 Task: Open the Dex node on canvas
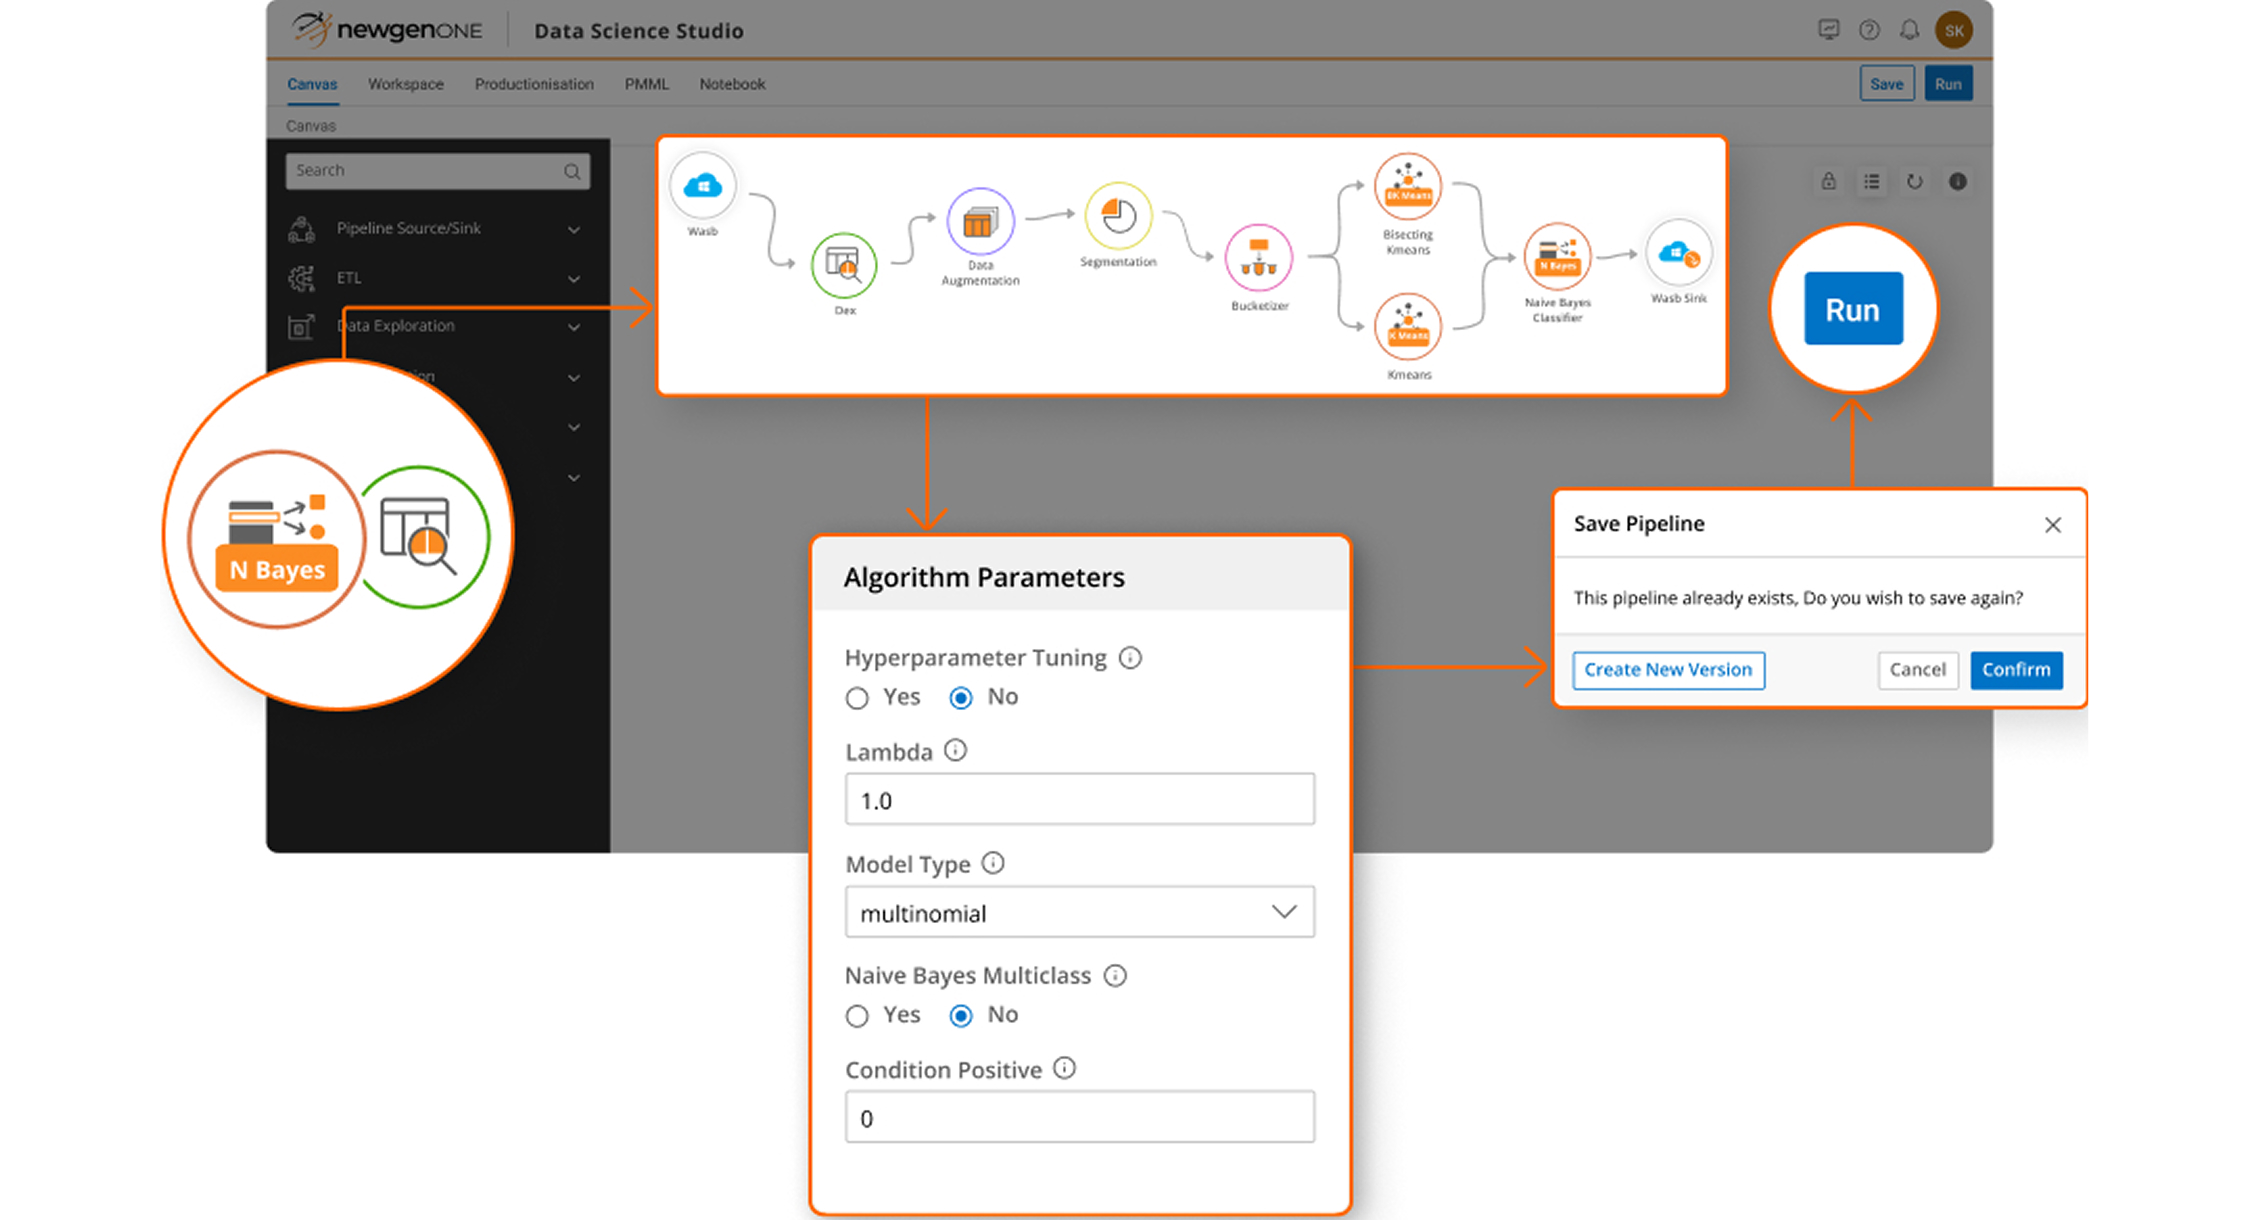pos(843,264)
